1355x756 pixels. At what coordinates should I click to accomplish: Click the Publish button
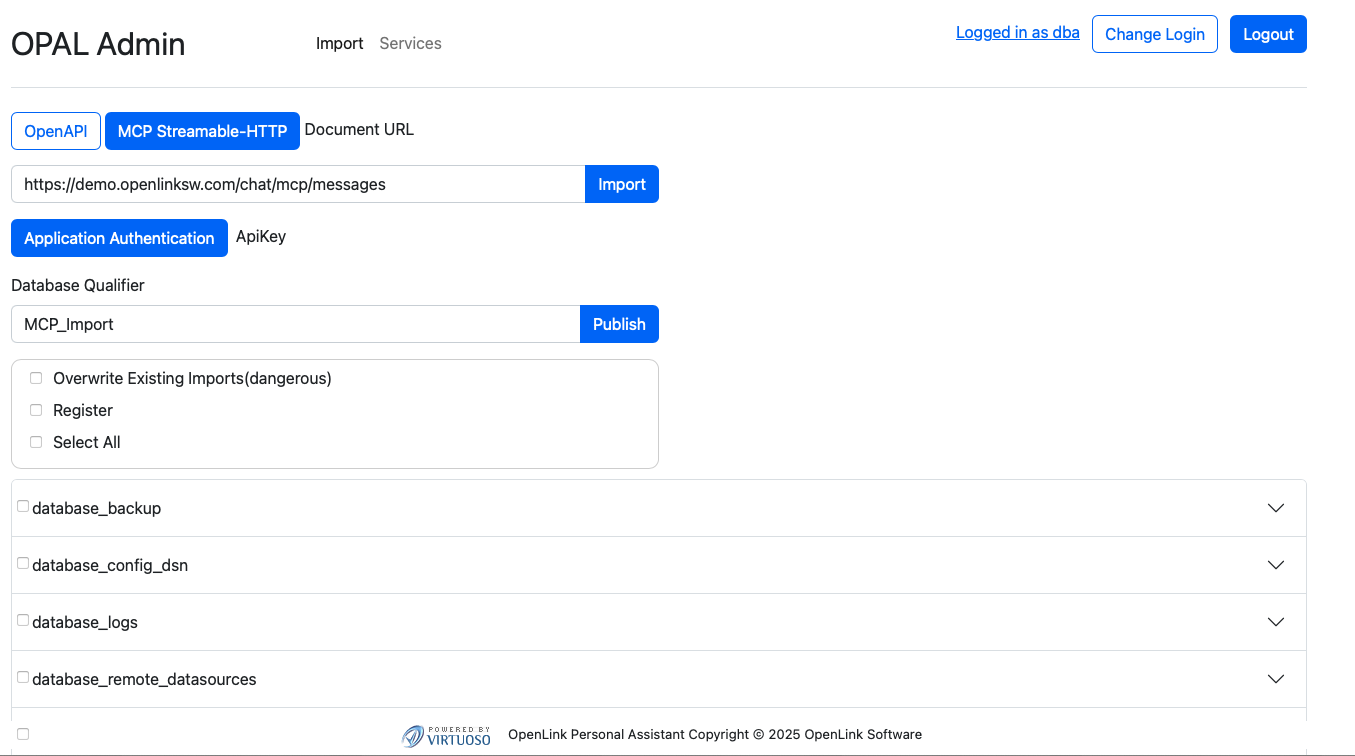tap(619, 324)
